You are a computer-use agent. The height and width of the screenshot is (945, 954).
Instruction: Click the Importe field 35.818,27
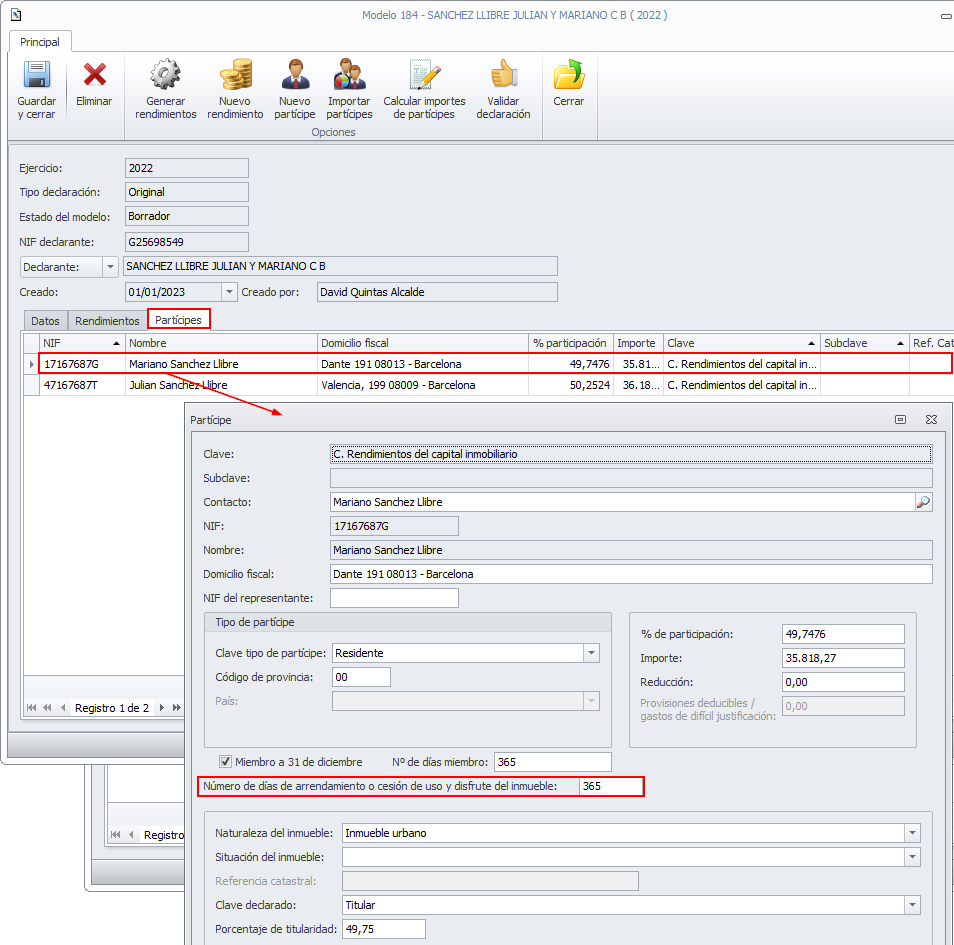point(843,658)
